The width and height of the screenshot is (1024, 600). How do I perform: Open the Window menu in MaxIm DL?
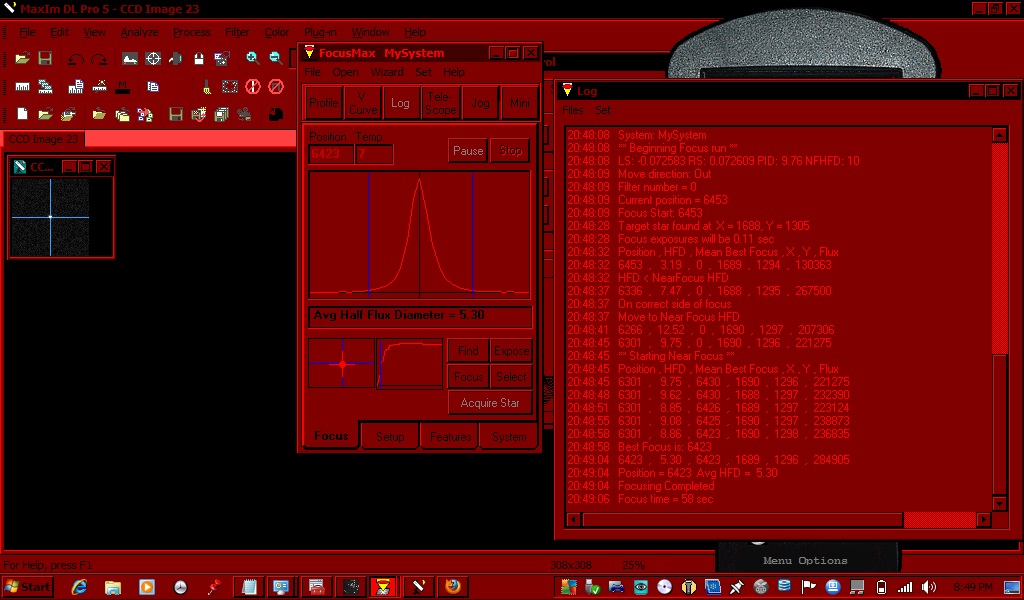[370, 32]
